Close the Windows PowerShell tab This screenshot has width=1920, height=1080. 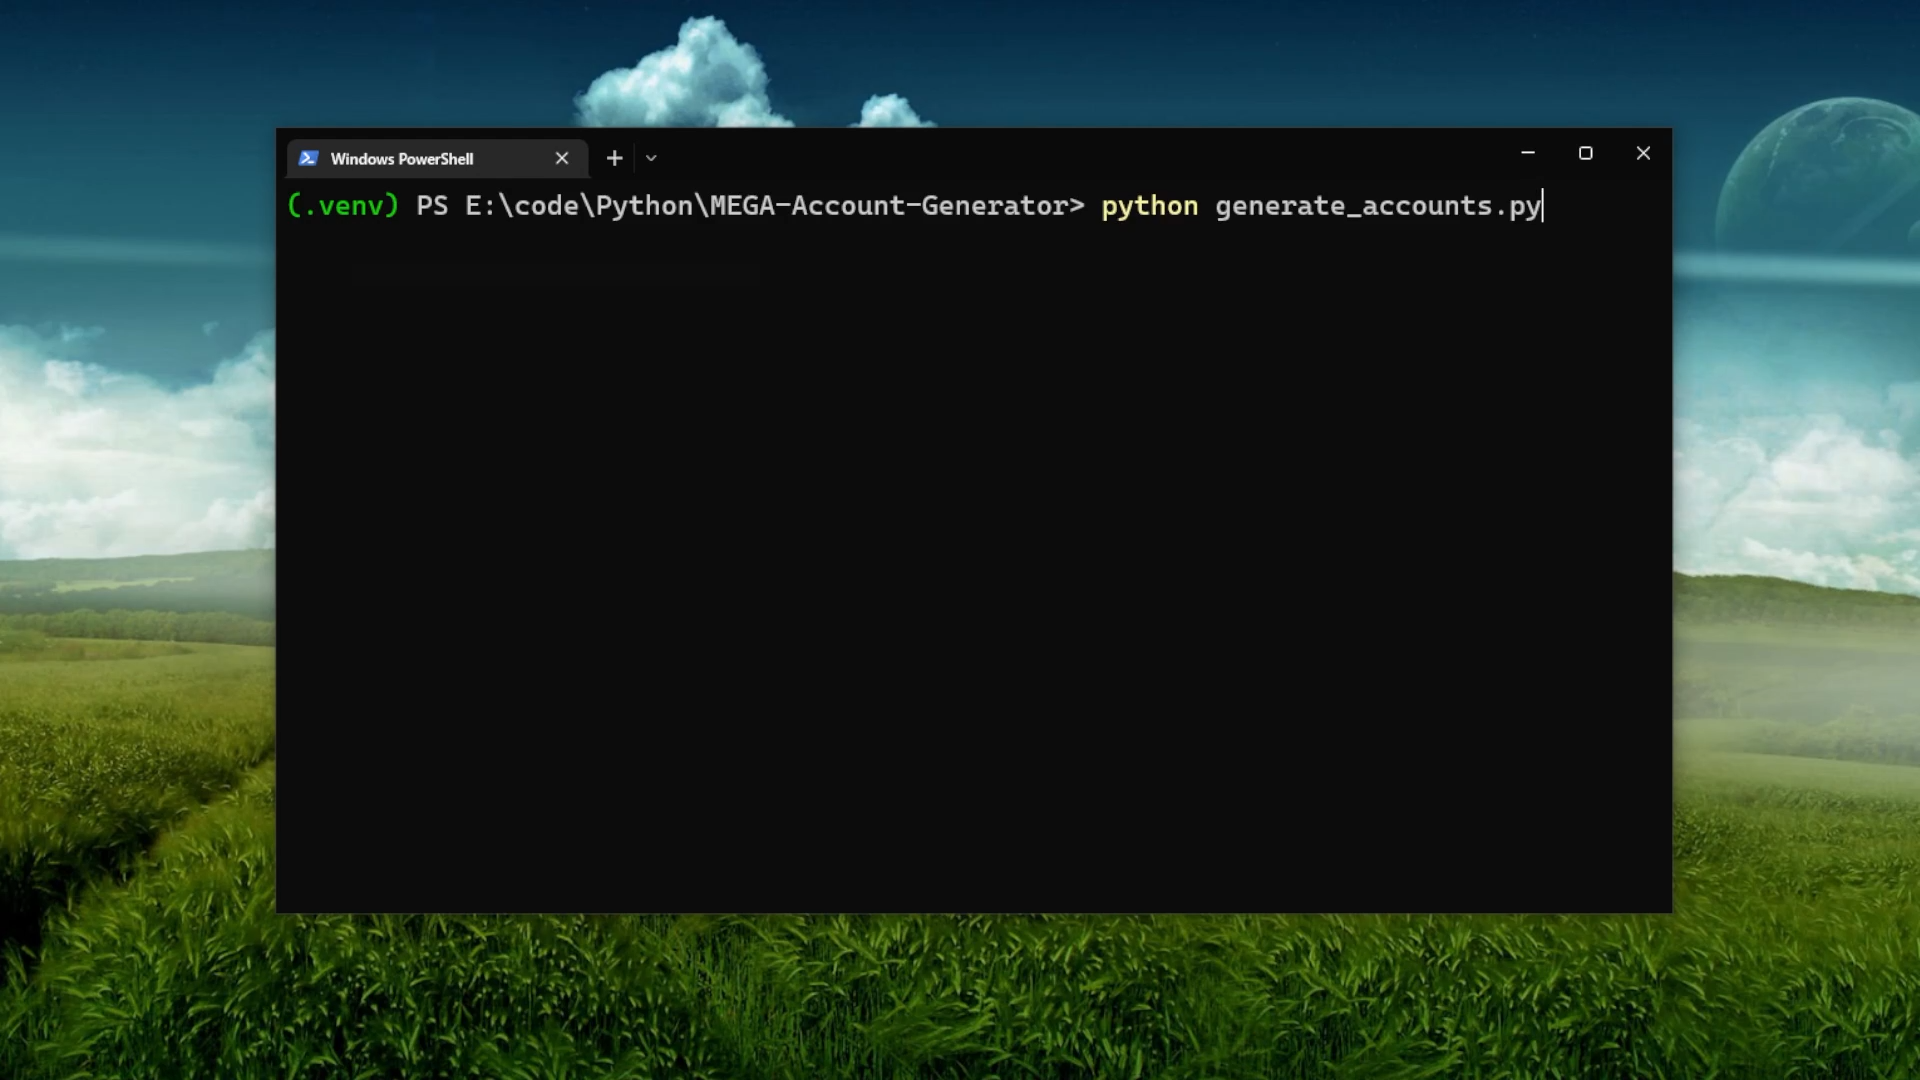pos(562,158)
